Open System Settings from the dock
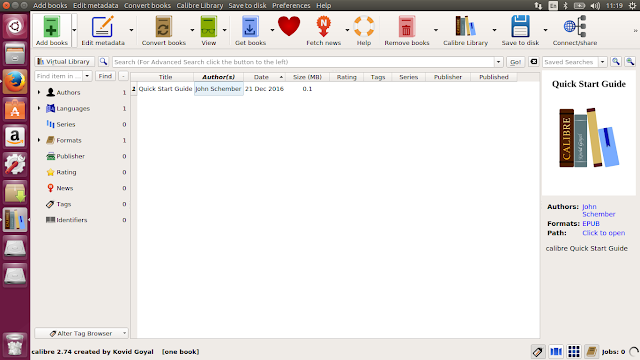 [x=15, y=164]
